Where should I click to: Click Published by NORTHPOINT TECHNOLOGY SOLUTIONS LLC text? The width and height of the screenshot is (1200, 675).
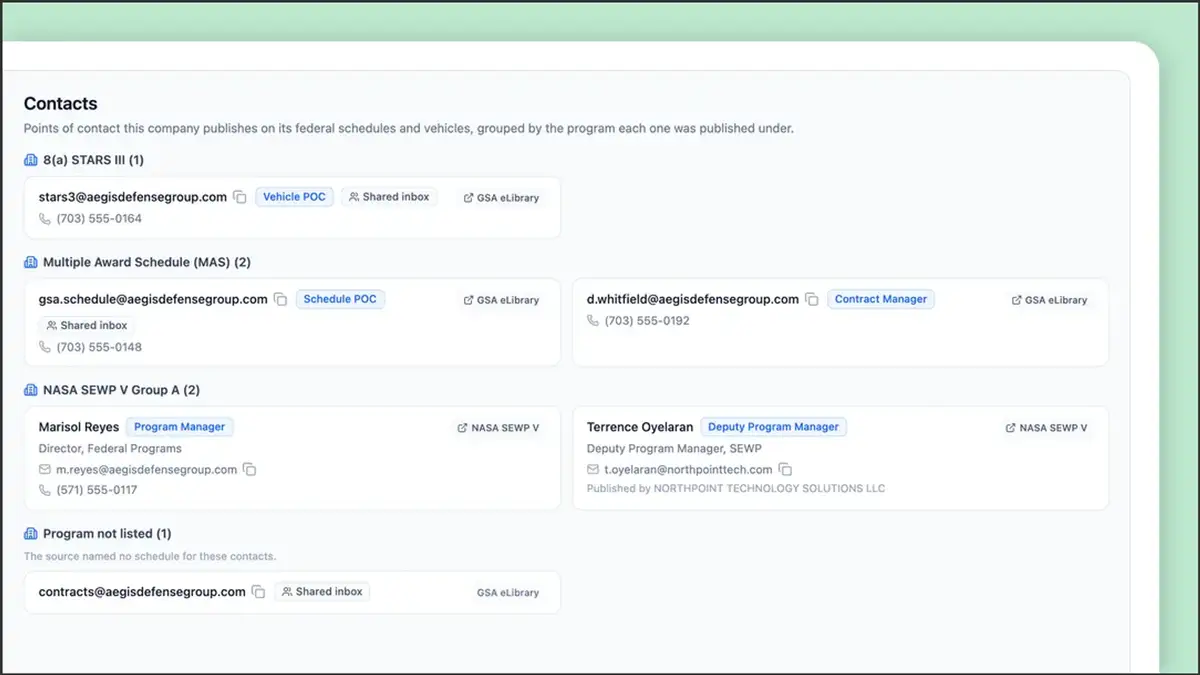tap(736, 489)
